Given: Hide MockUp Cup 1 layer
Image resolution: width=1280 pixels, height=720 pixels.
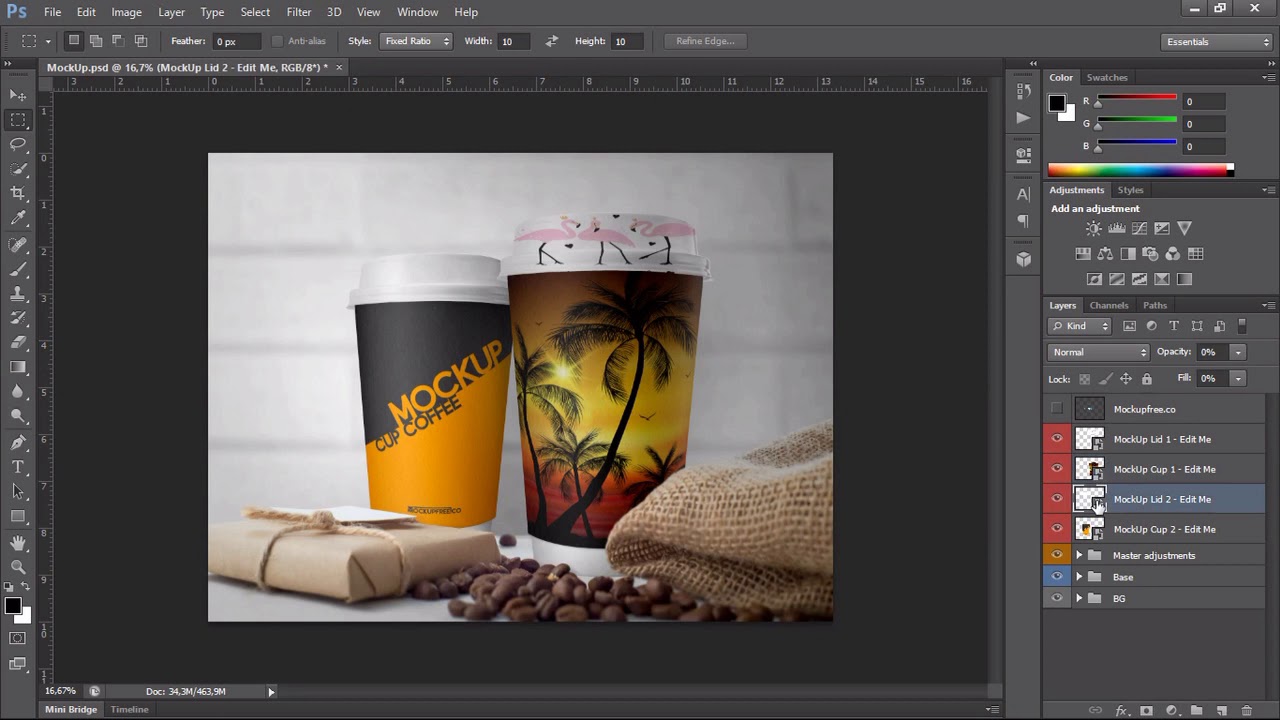Looking at the screenshot, I should point(1057,469).
